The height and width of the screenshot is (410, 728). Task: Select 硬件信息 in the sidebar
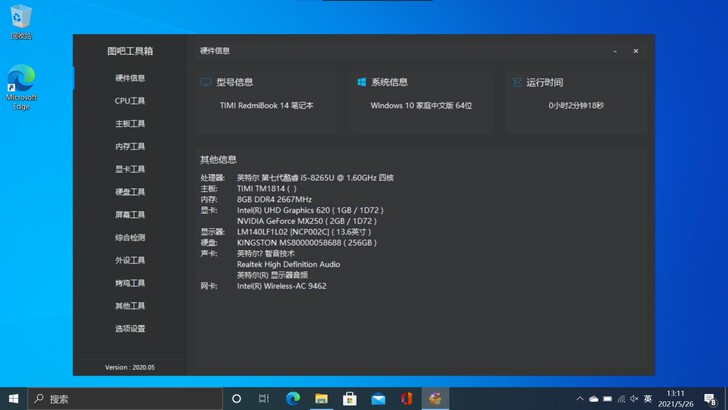pyautogui.click(x=130, y=78)
